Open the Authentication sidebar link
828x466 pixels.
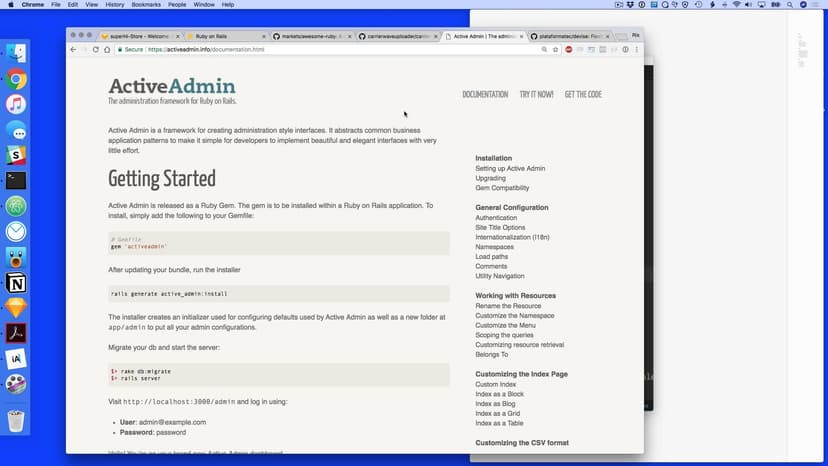click(496, 218)
